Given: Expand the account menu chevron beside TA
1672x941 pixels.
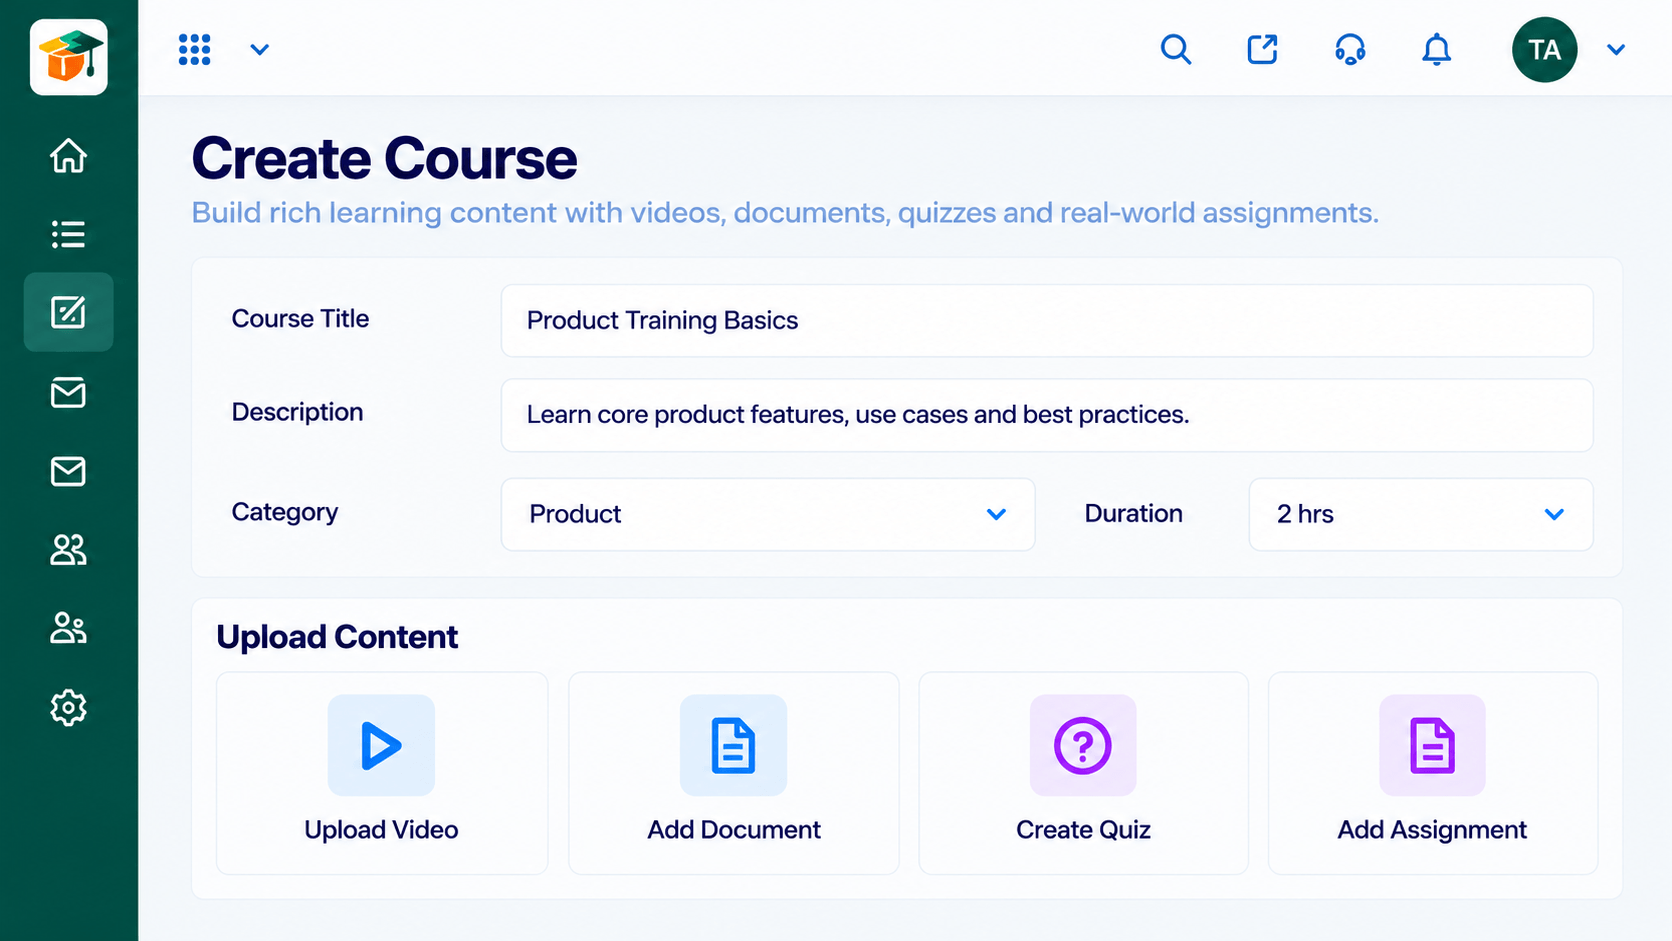Looking at the screenshot, I should (x=1616, y=49).
